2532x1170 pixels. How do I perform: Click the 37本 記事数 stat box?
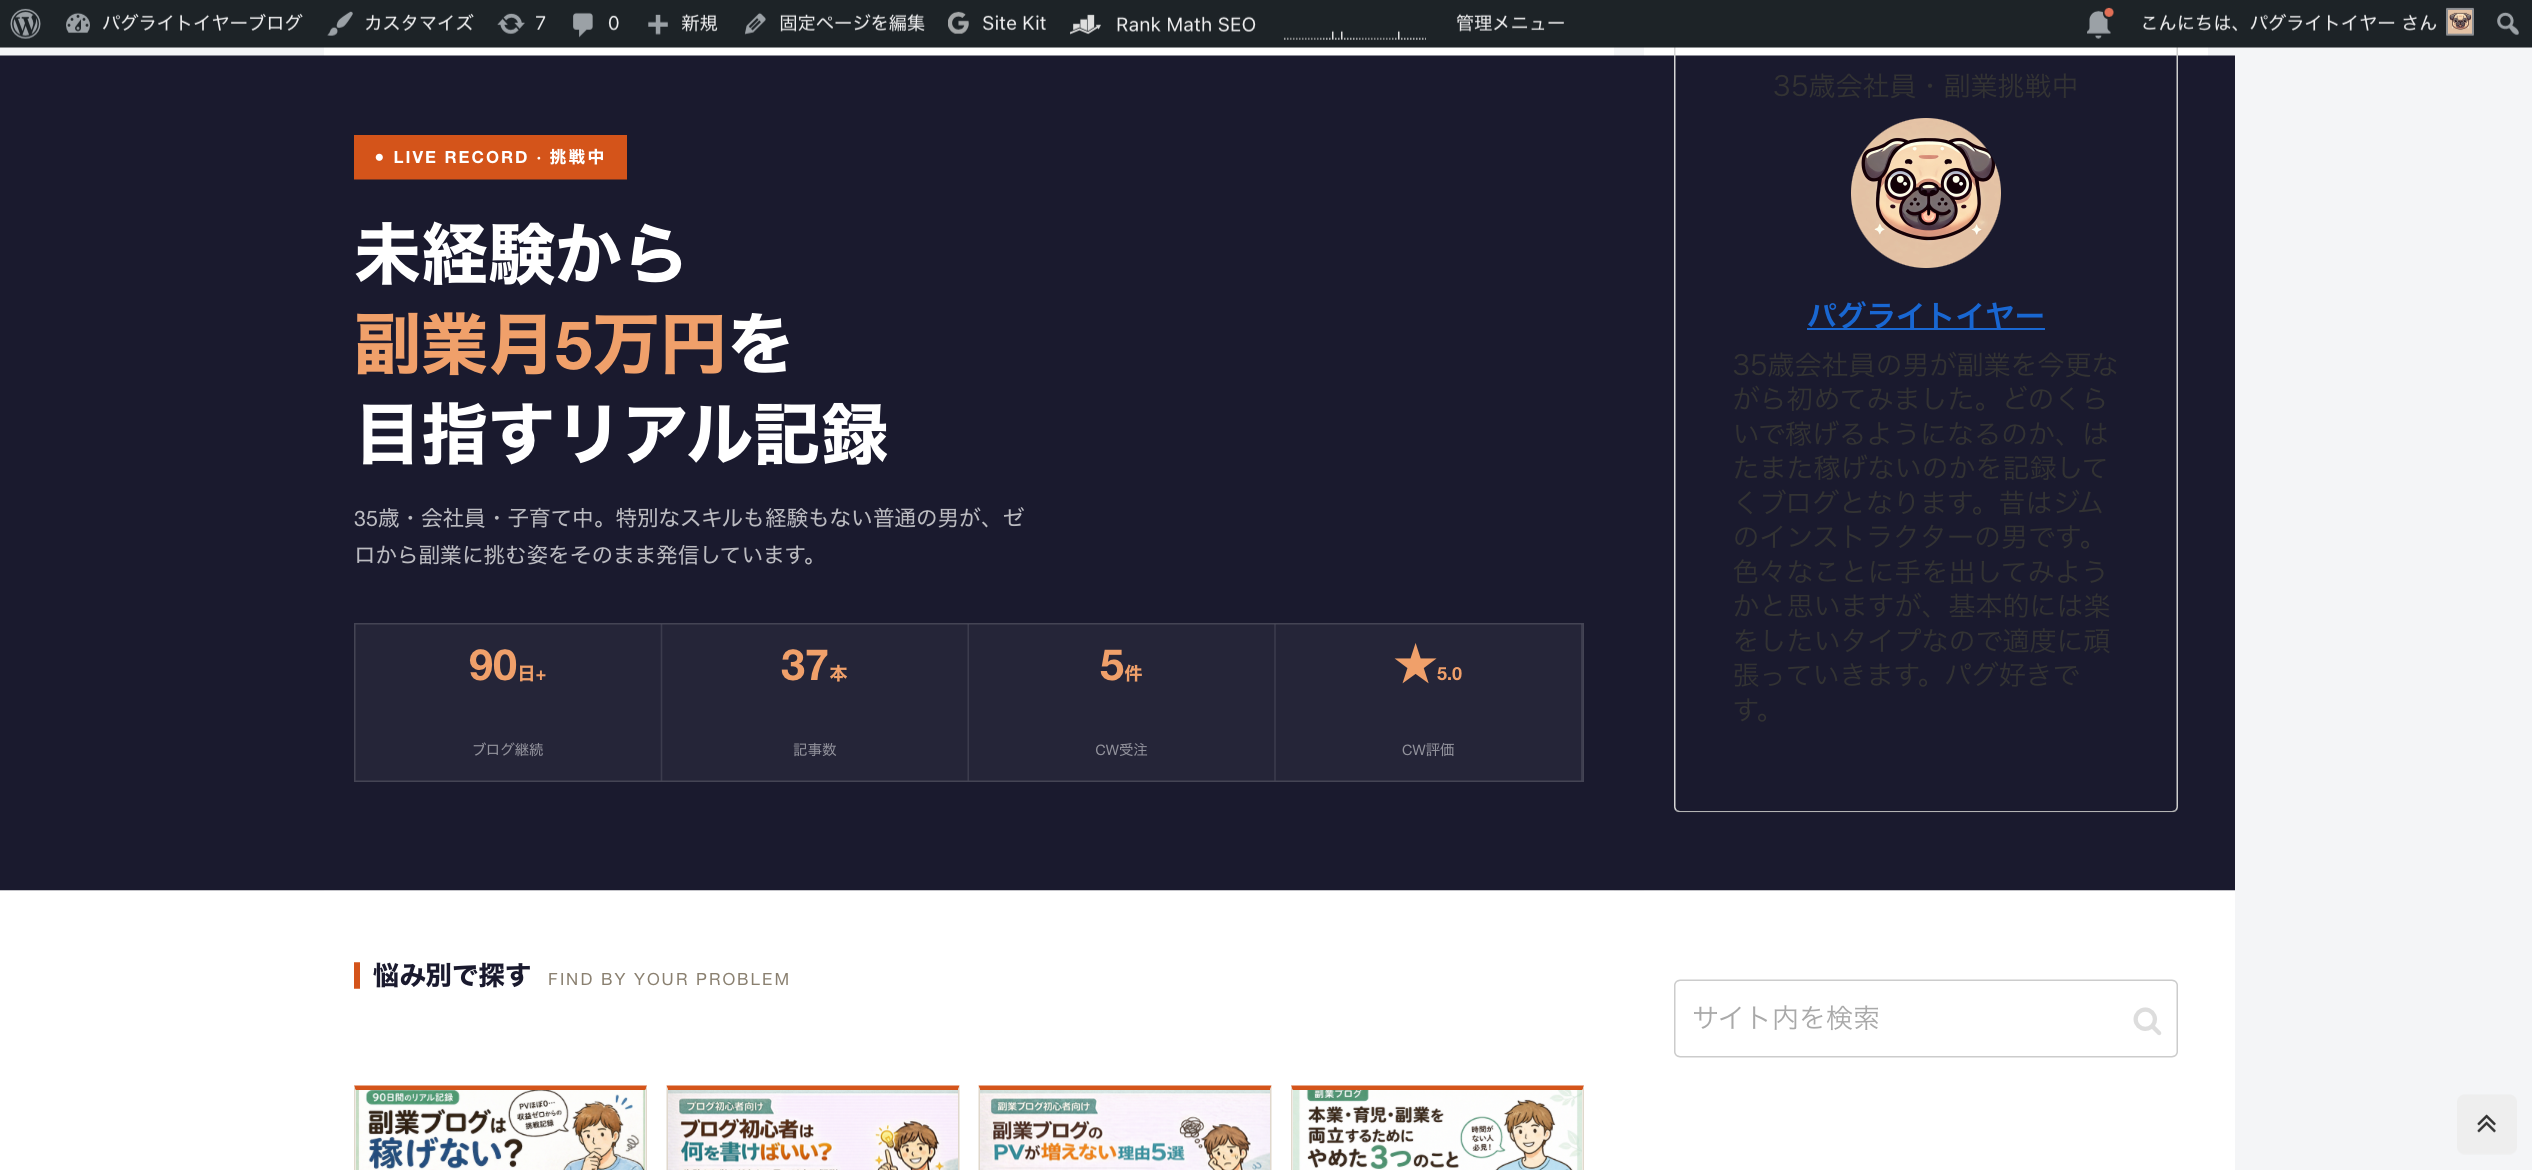tap(814, 702)
